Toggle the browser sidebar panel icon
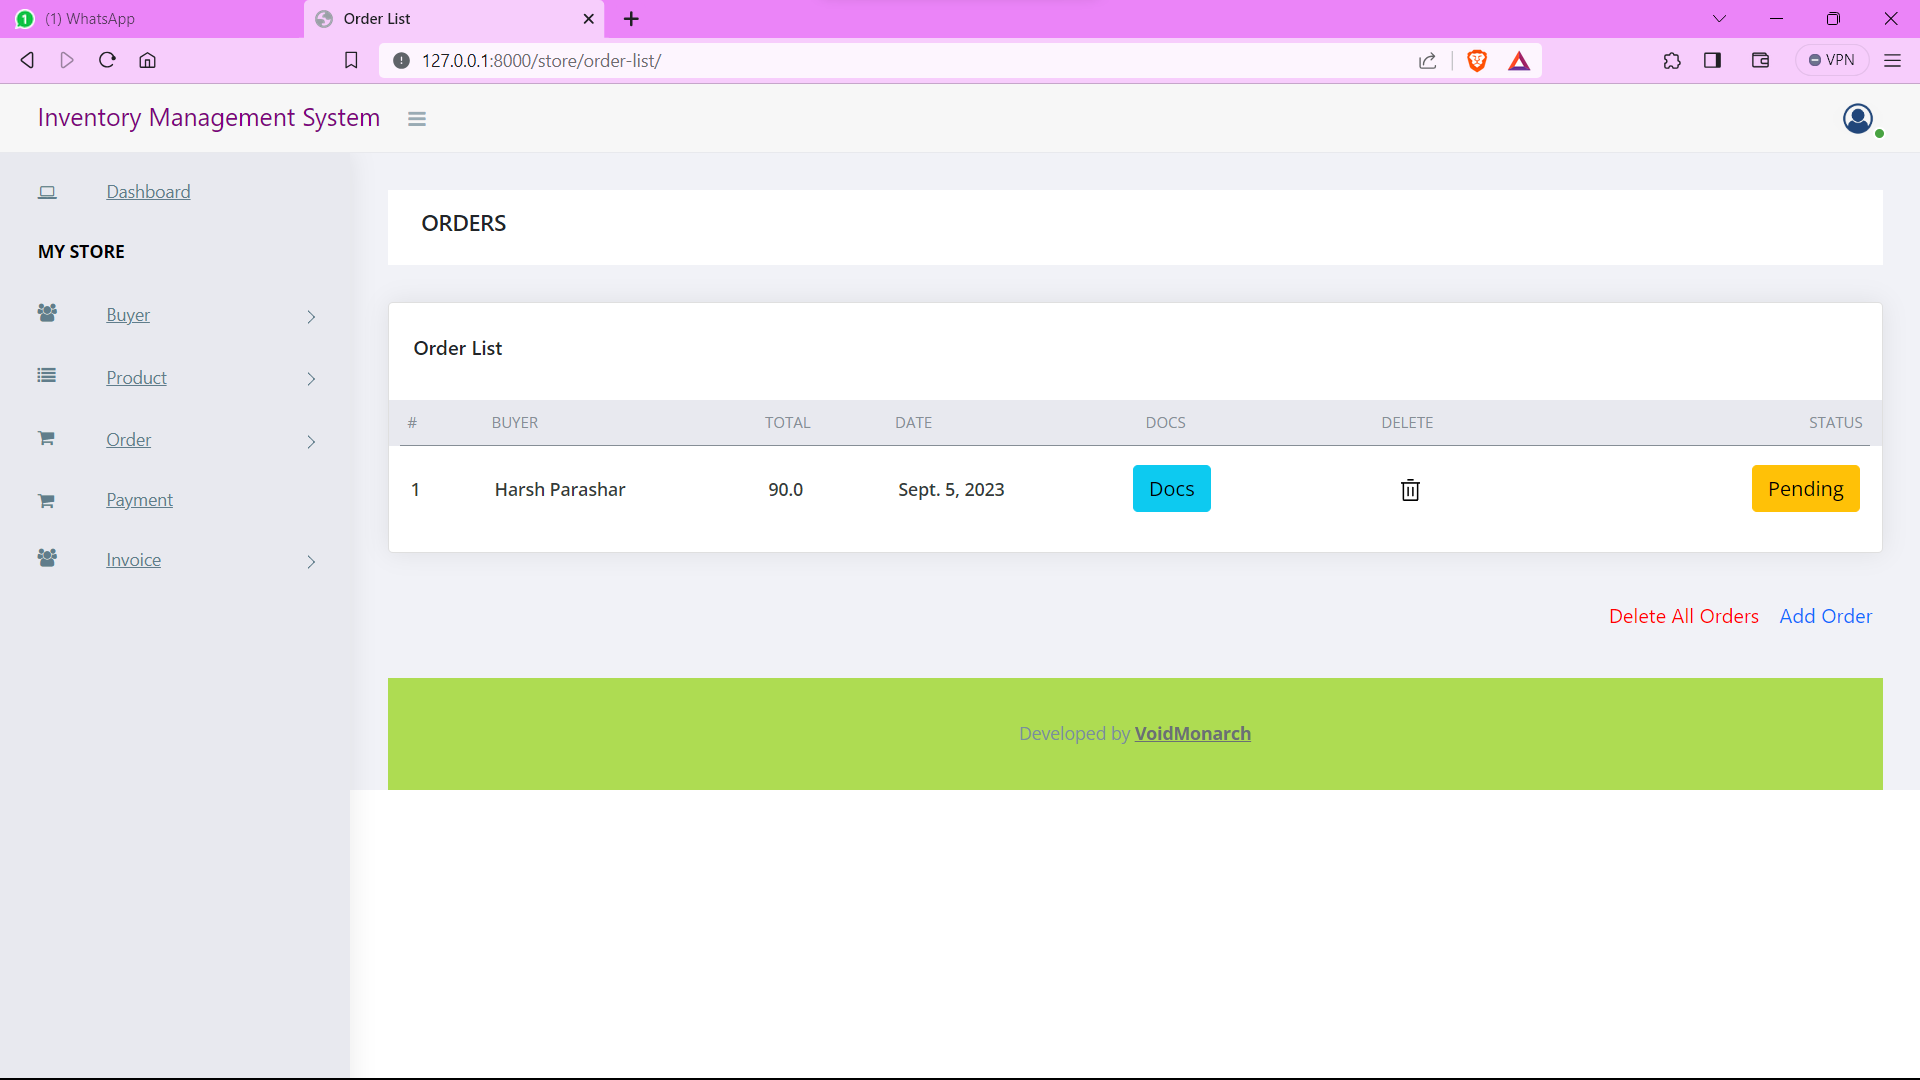 click(1712, 61)
